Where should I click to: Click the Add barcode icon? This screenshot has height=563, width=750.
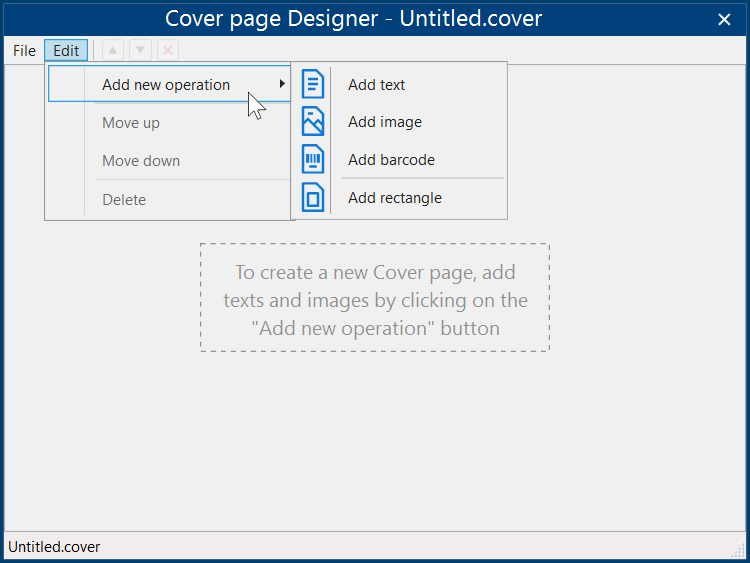point(313,159)
